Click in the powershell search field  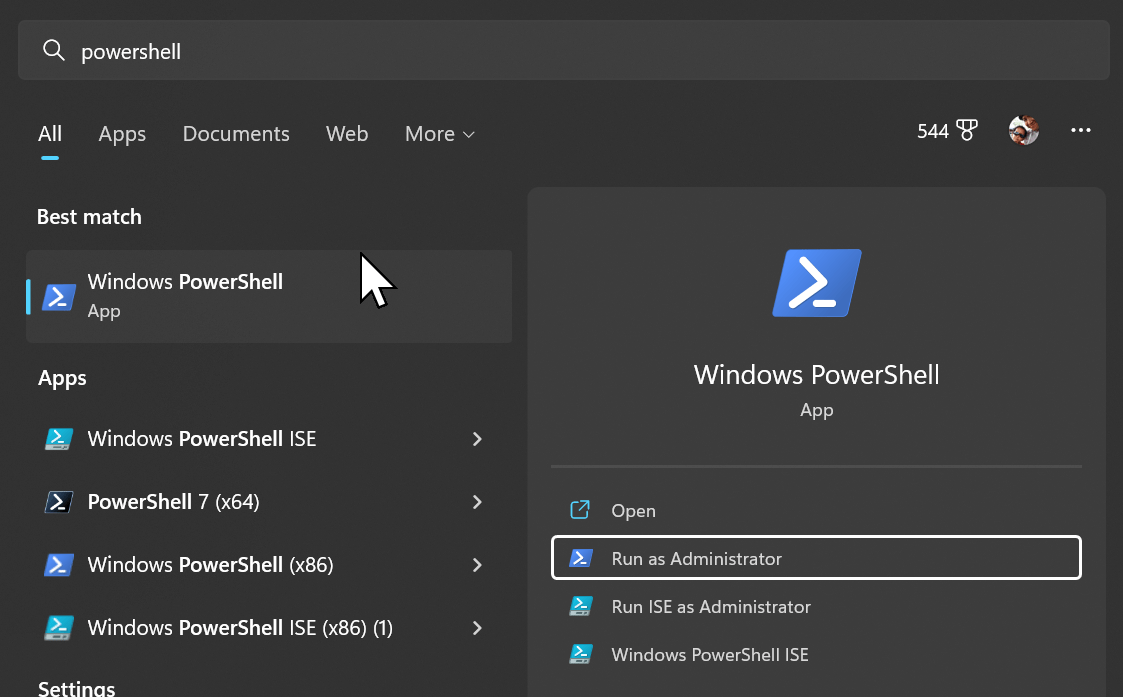pyautogui.click(x=564, y=50)
